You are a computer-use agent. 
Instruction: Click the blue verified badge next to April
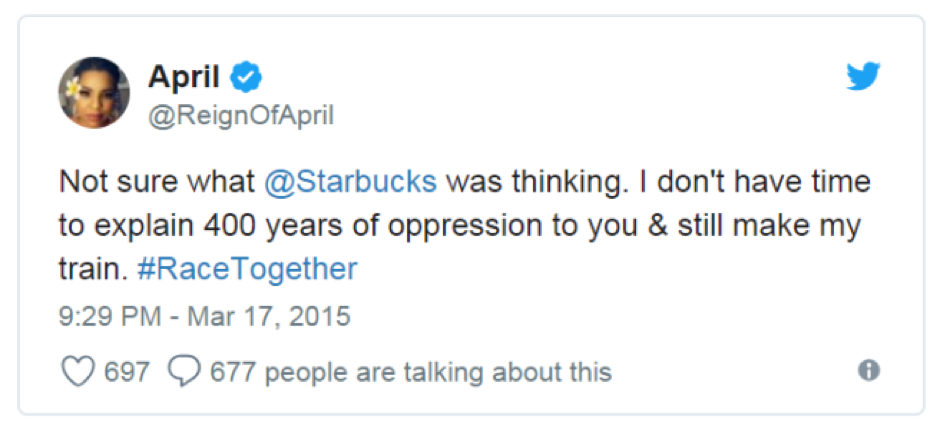tap(247, 76)
